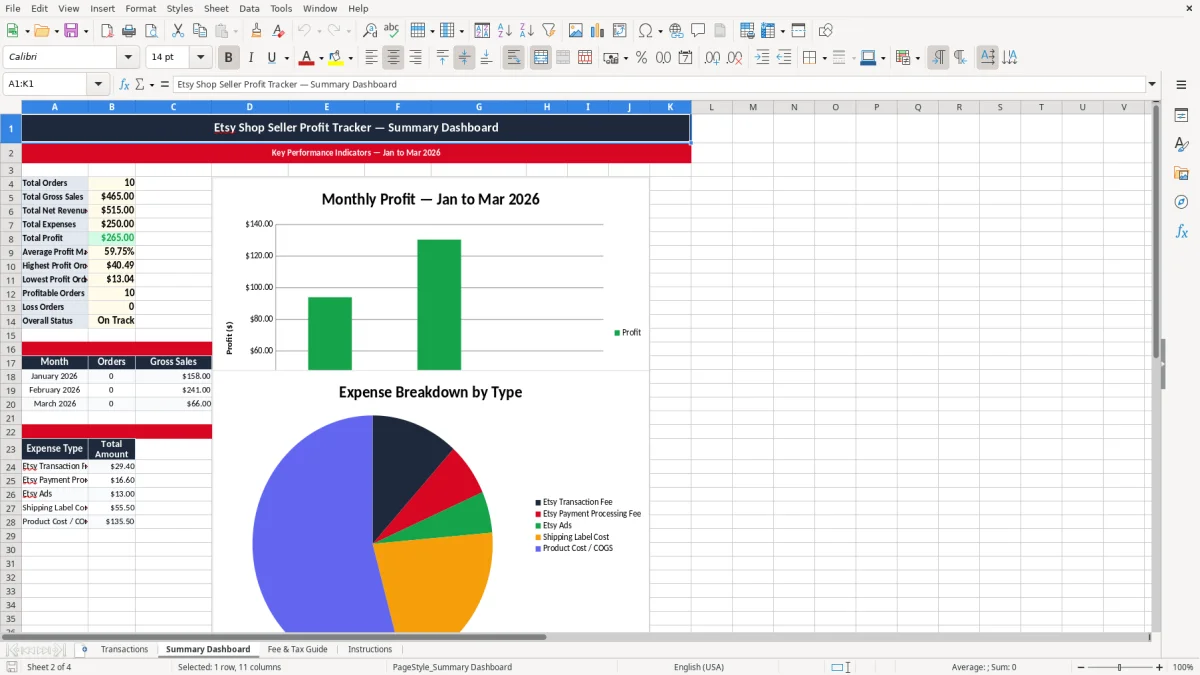Viewport: 1200px width, 675px height.
Task: Toggle Italic formatting
Action: point(251,58)
